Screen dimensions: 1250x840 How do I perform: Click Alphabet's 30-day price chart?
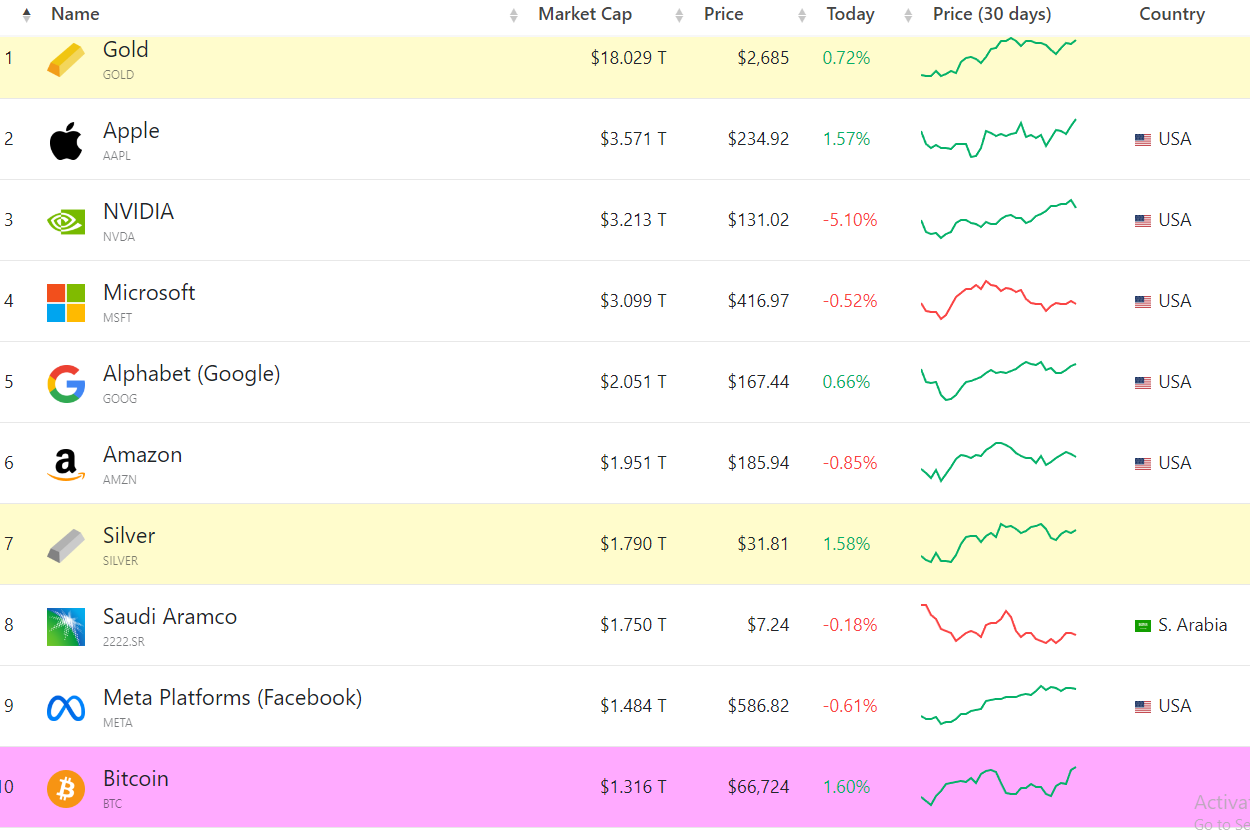point(998,381)
